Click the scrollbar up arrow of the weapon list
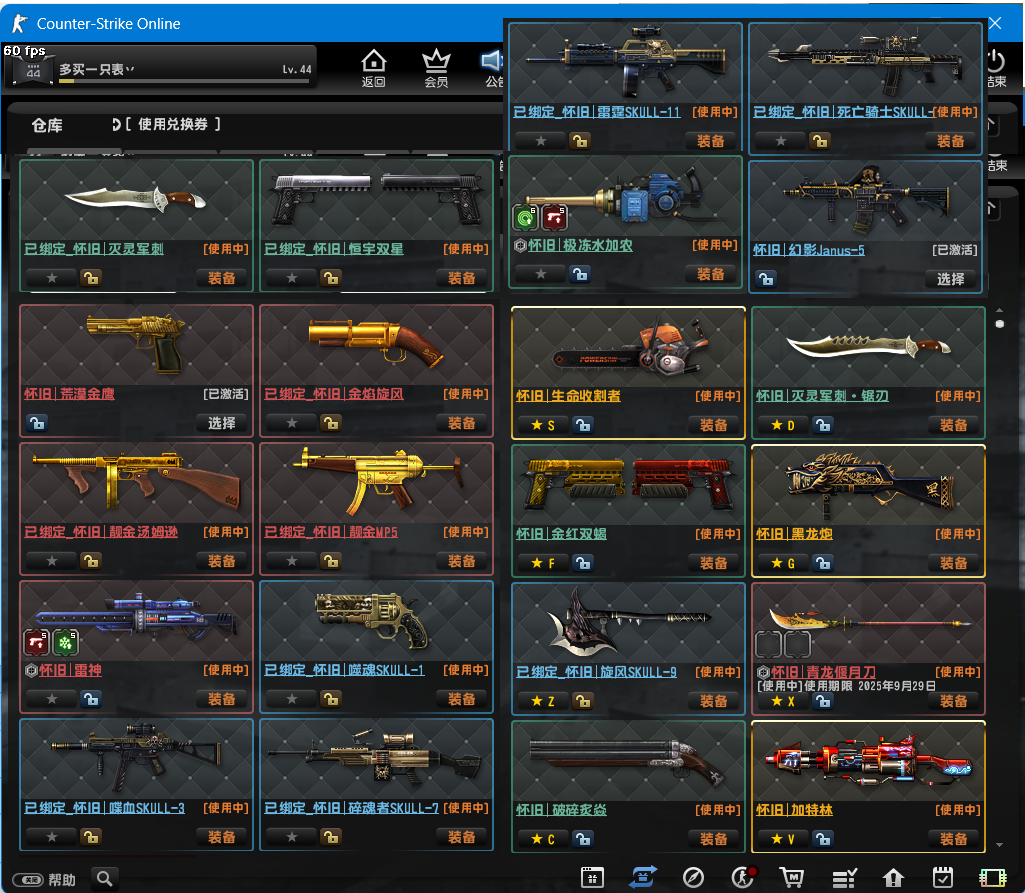 [x=1000, y=310]
